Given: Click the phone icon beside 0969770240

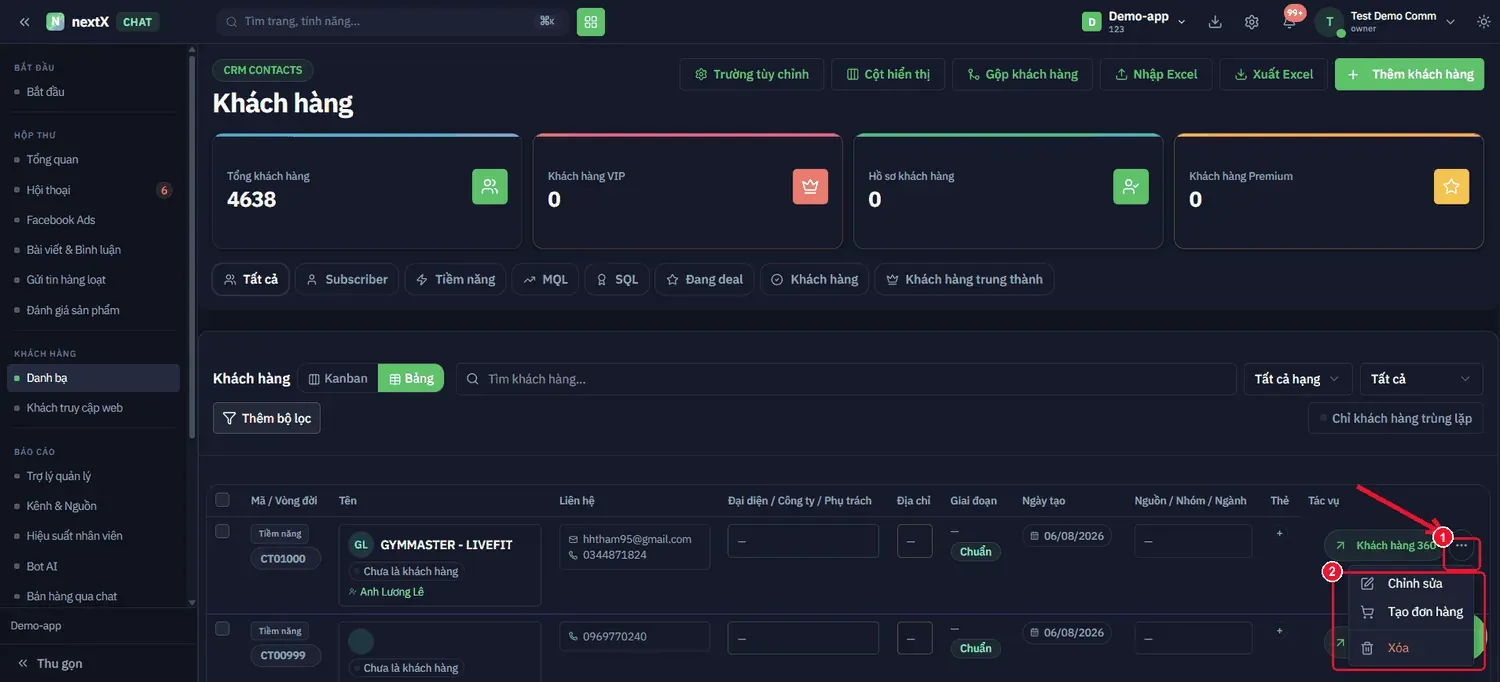Looking at the screenshot, I should click(573, 636).
